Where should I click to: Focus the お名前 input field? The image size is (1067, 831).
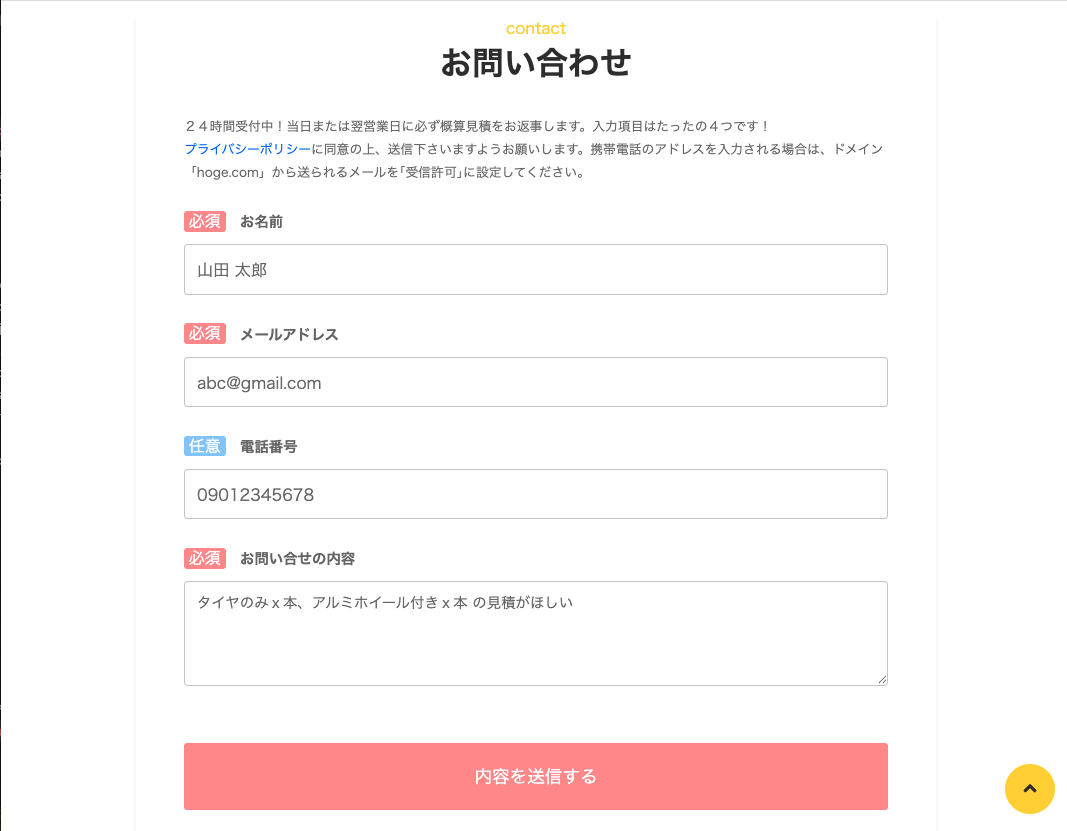[x=535, y=270]
